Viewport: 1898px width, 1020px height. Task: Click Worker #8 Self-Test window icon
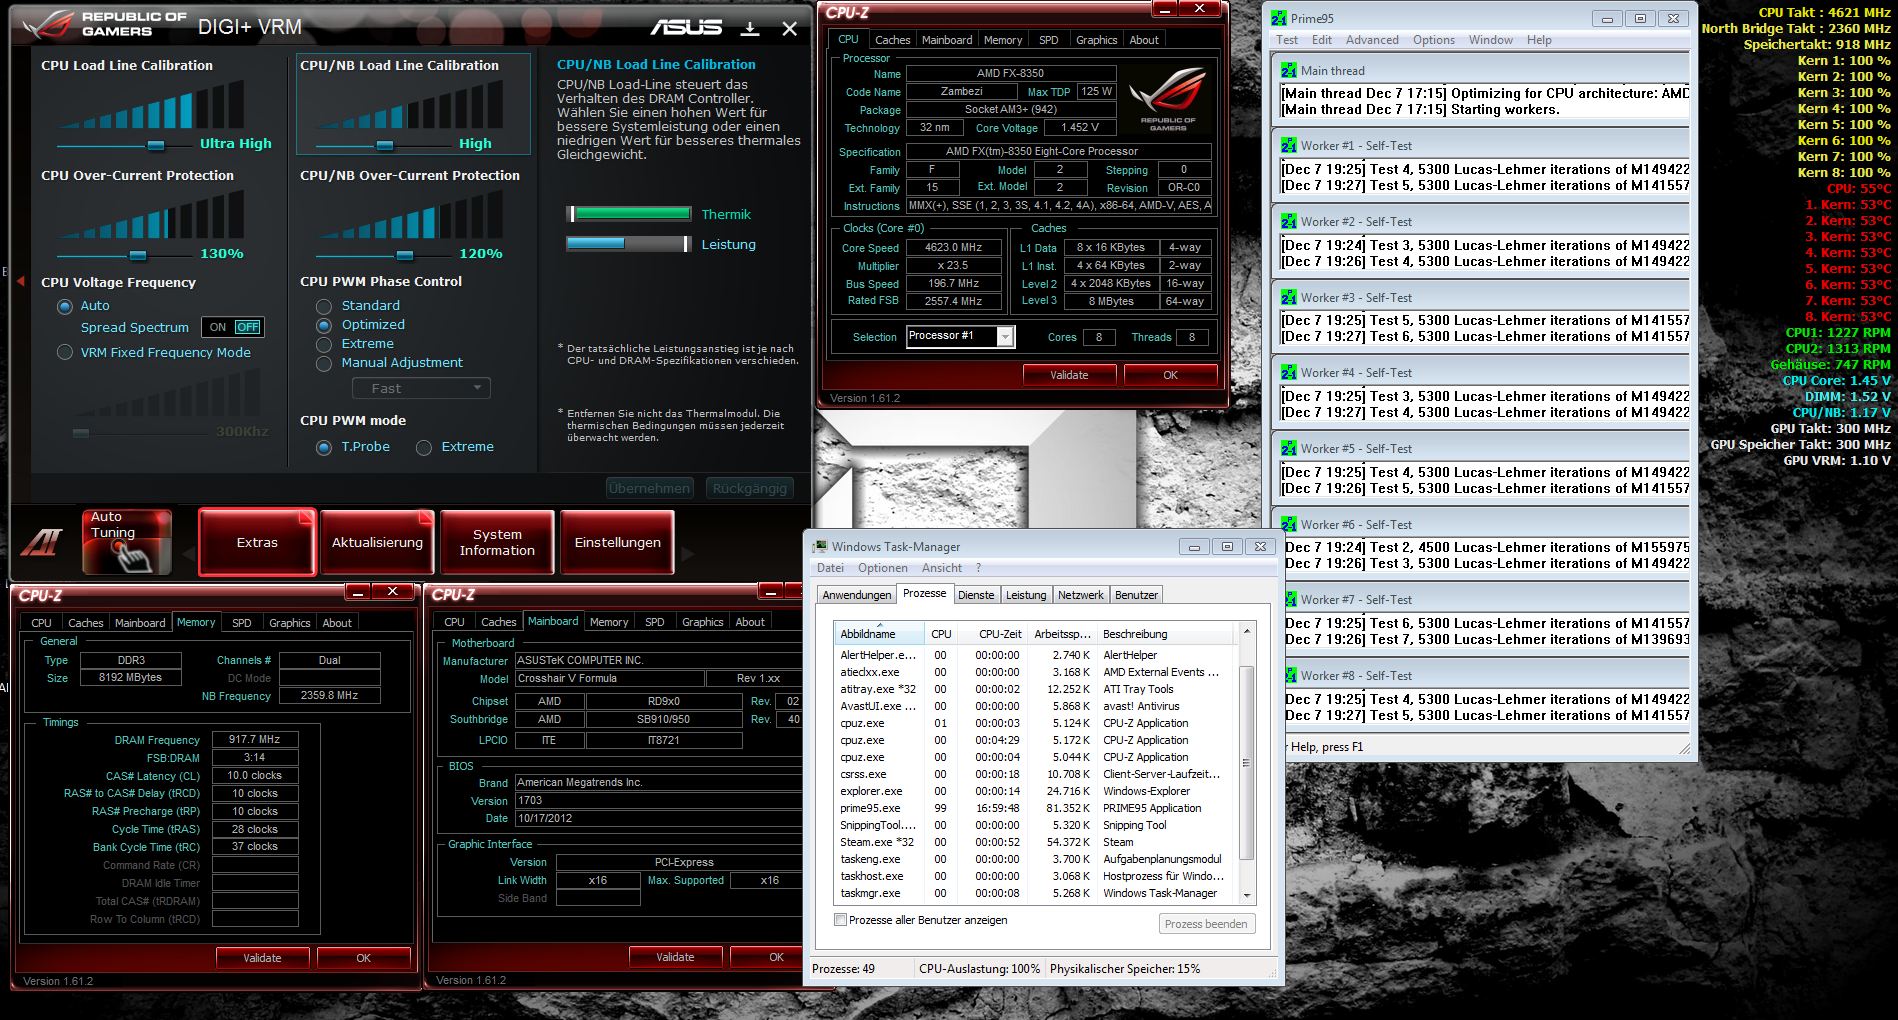point(1289,676)
